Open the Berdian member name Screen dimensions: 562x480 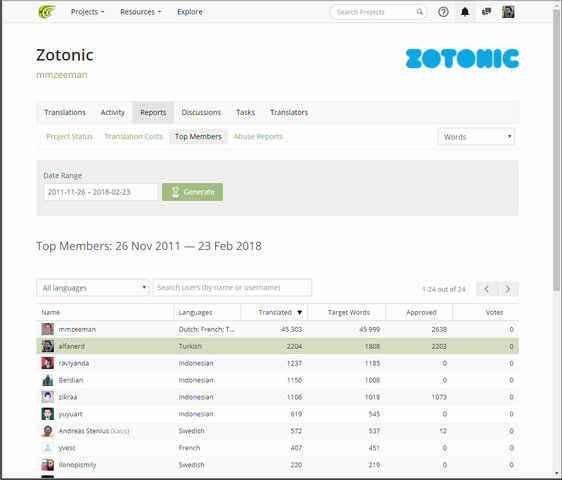(x=71, y=380)
